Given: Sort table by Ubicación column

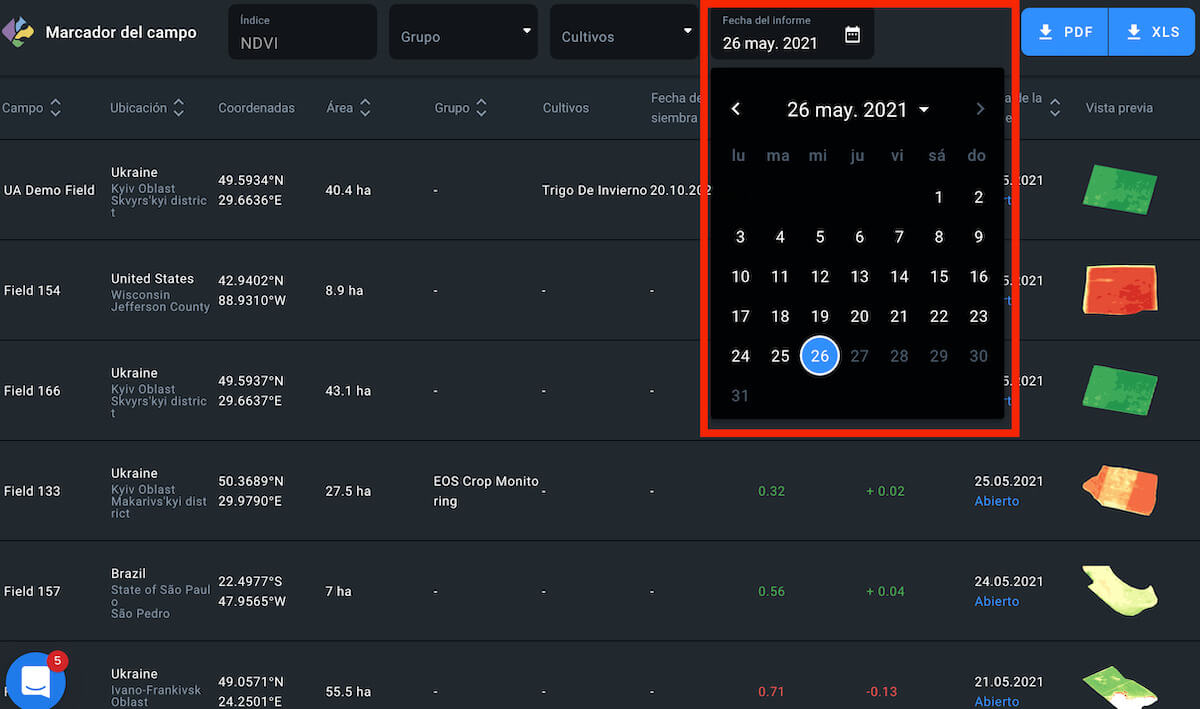Looking at the screenshot, I should point(178,108).
